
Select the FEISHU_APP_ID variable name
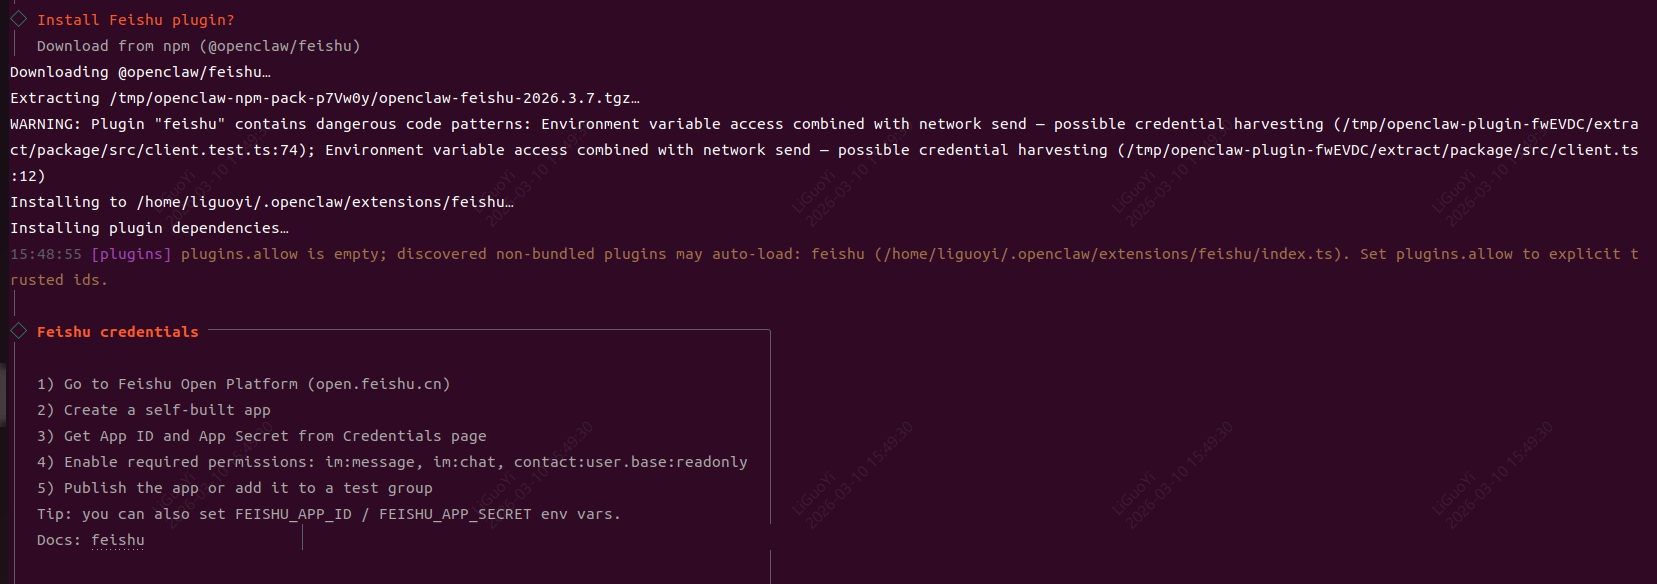click(293, 514)
